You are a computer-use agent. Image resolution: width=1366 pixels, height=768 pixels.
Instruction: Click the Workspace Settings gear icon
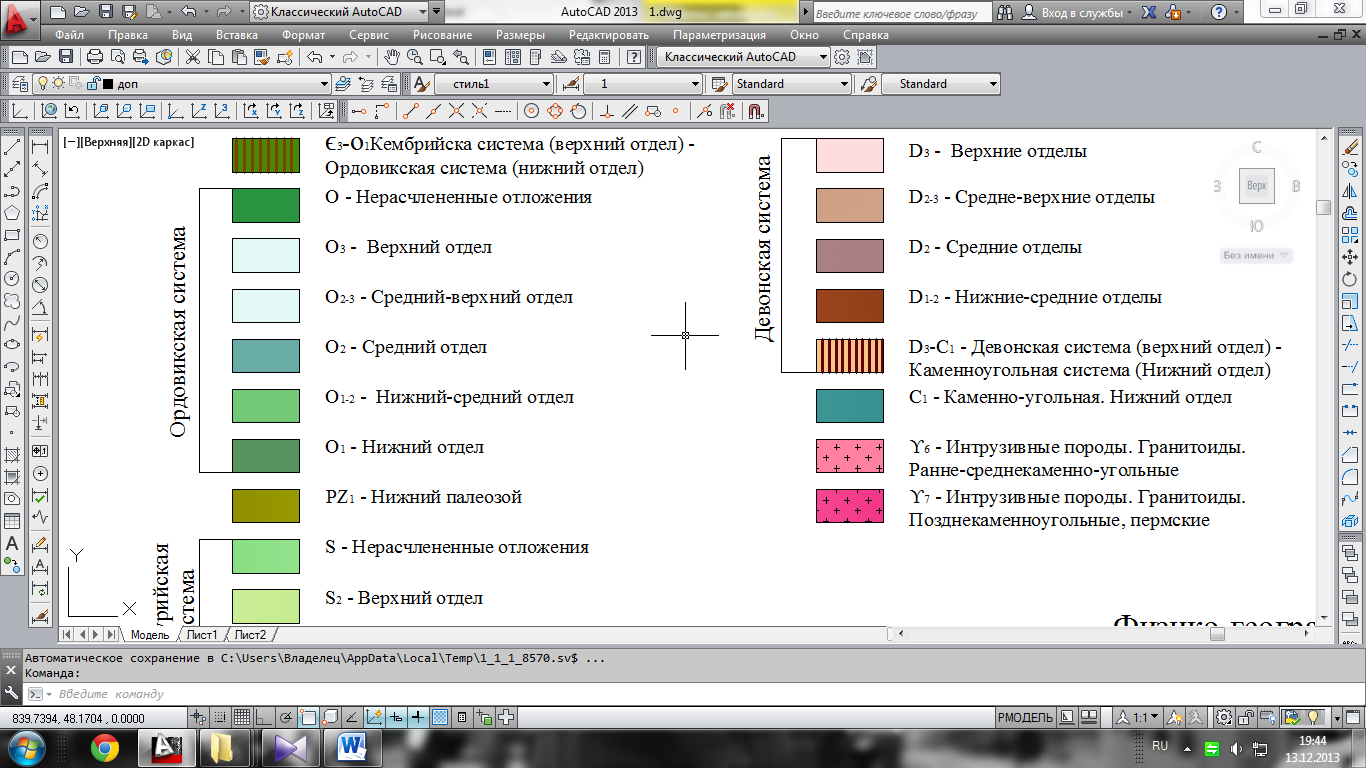pos(843,57)
